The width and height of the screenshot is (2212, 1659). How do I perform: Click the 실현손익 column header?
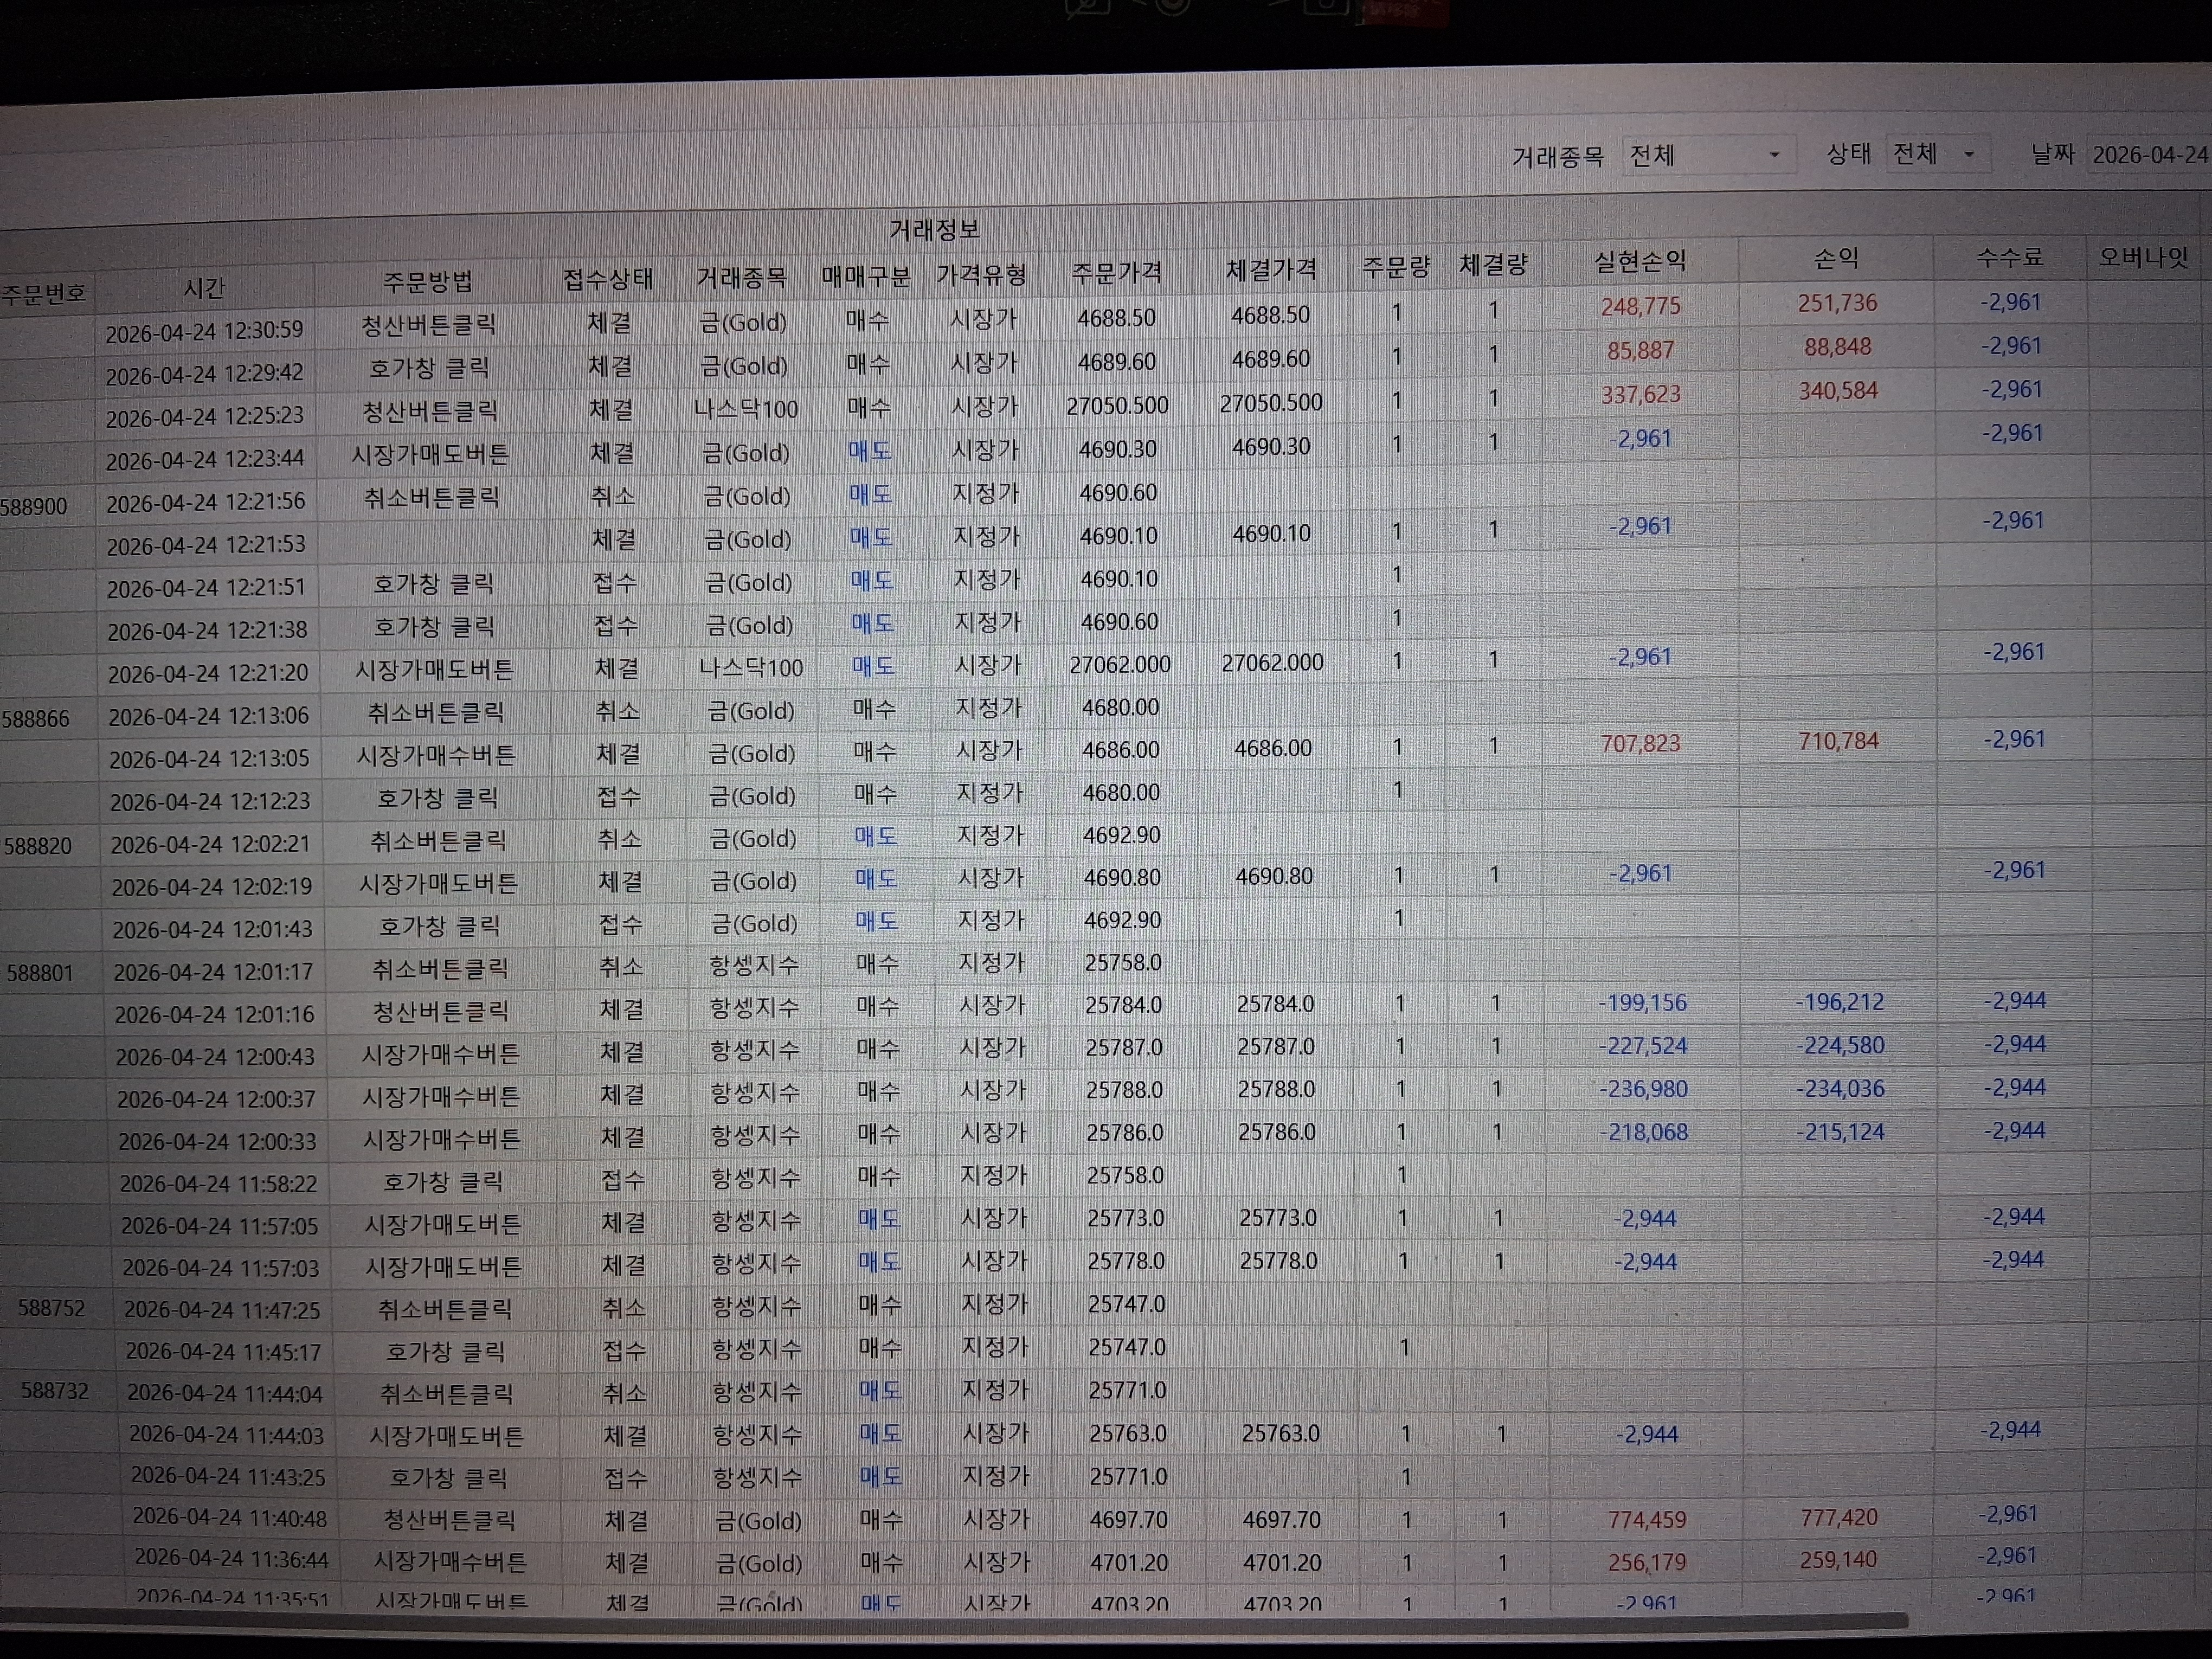(x=1640, y=261)
